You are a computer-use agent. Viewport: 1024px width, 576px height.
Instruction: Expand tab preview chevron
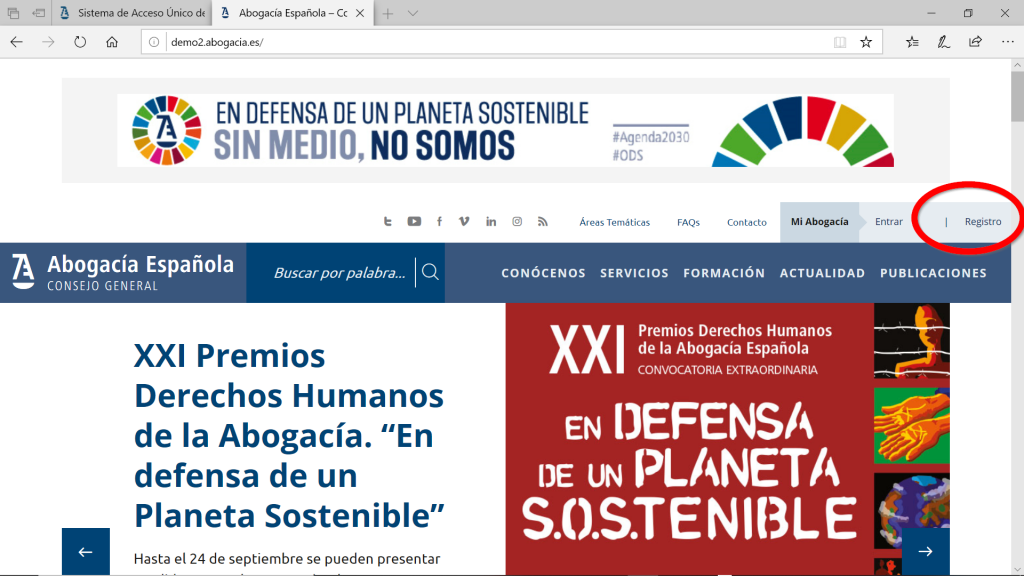[413, 13]
